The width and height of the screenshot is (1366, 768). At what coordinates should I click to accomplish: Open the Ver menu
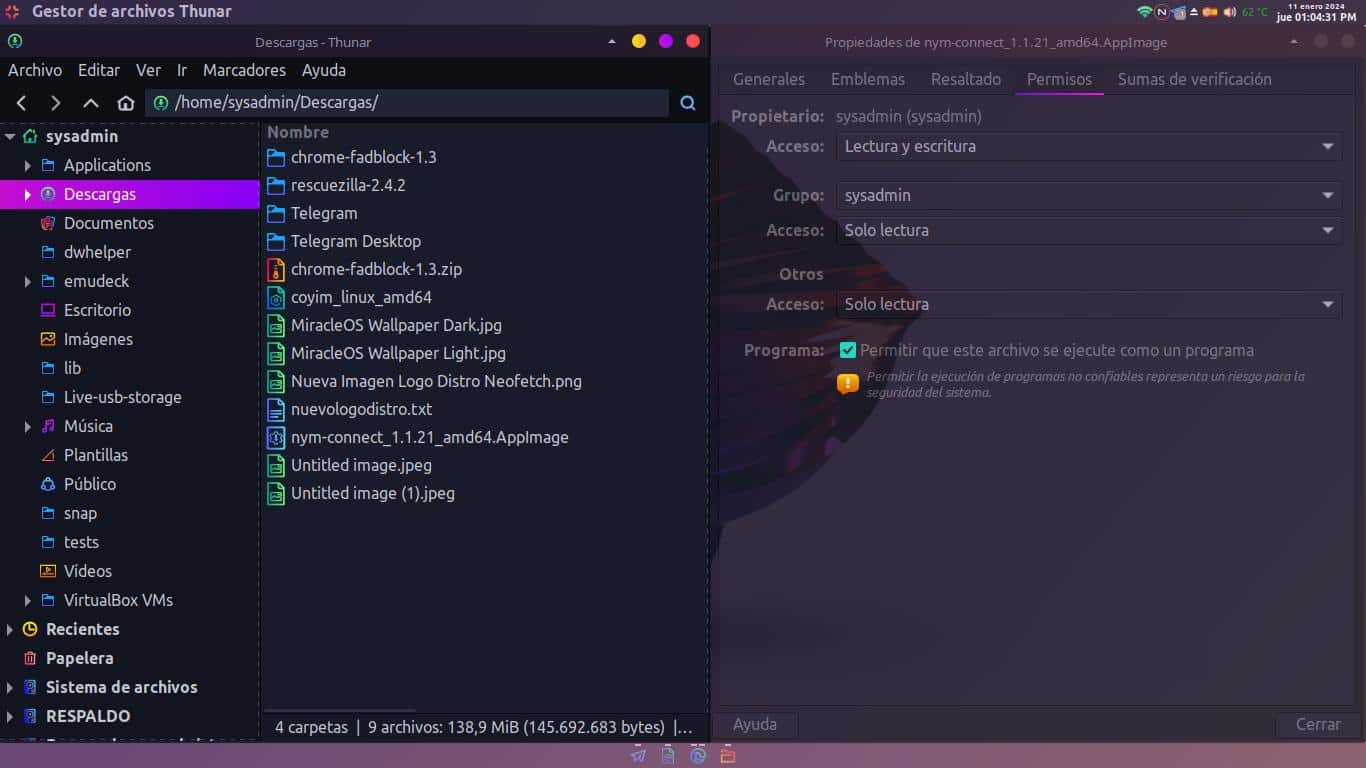pos(148,70)
